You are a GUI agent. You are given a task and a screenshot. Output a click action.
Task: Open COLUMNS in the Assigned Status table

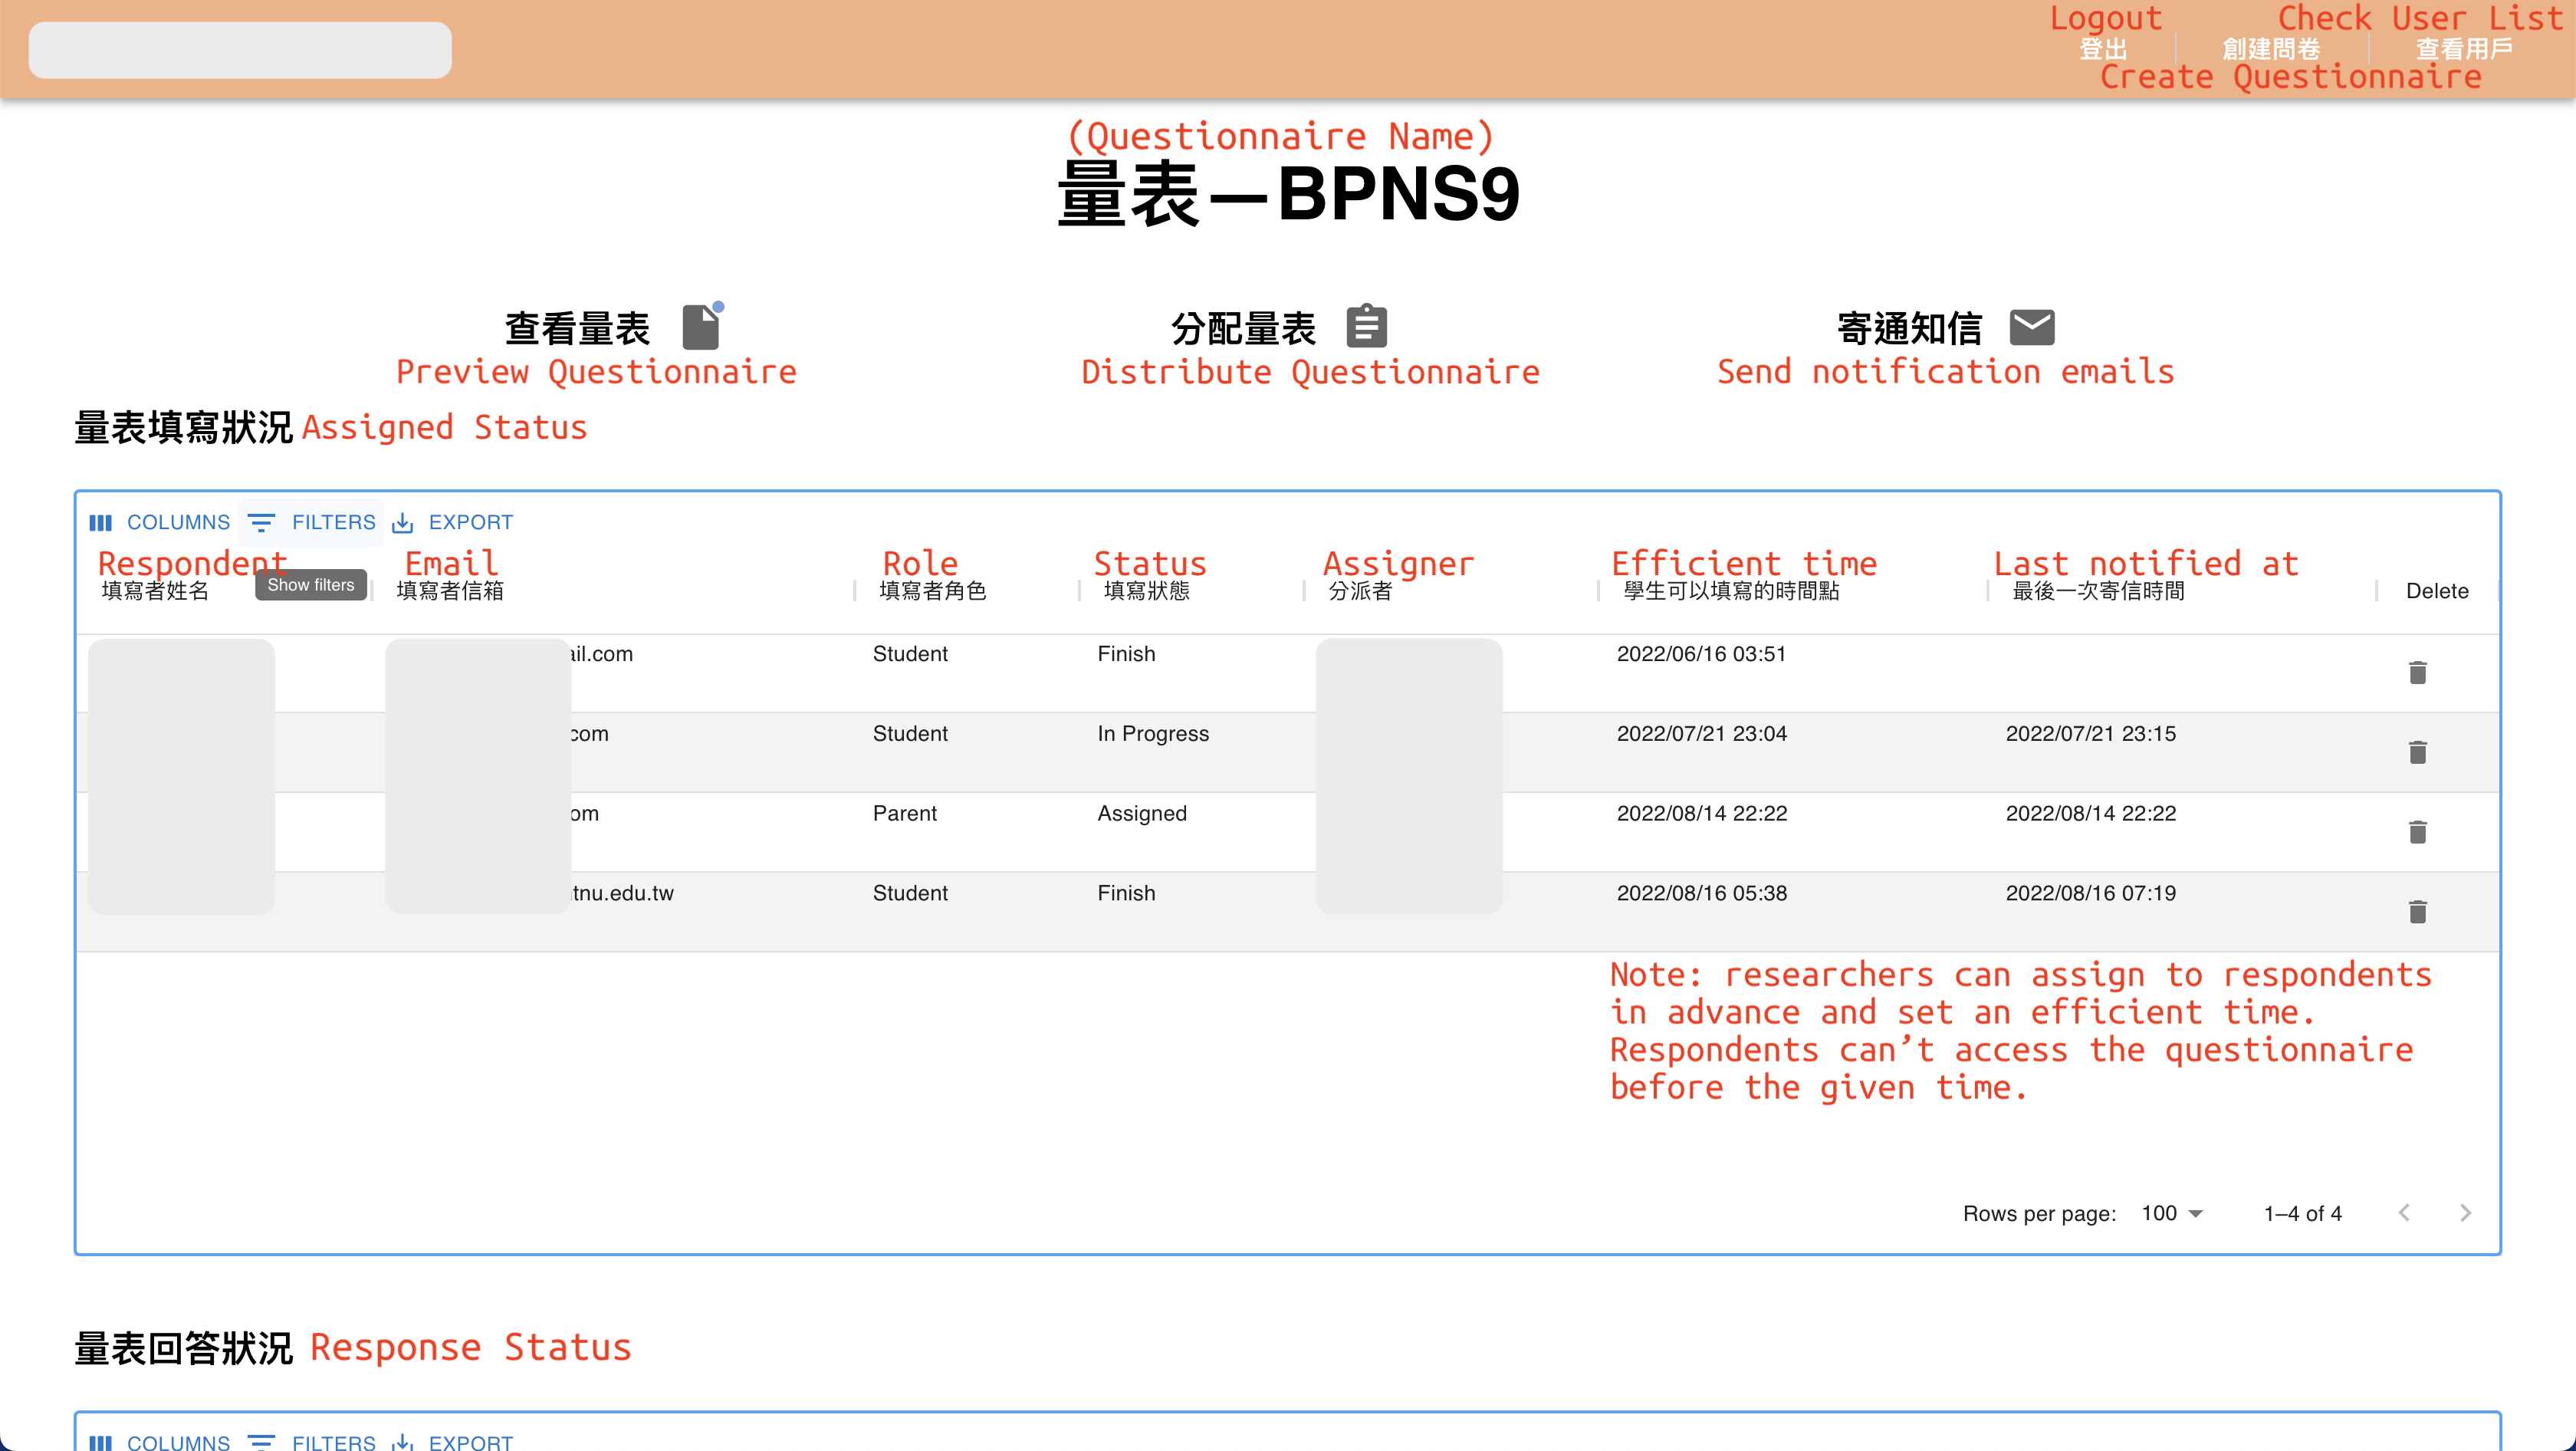(160, 522)
